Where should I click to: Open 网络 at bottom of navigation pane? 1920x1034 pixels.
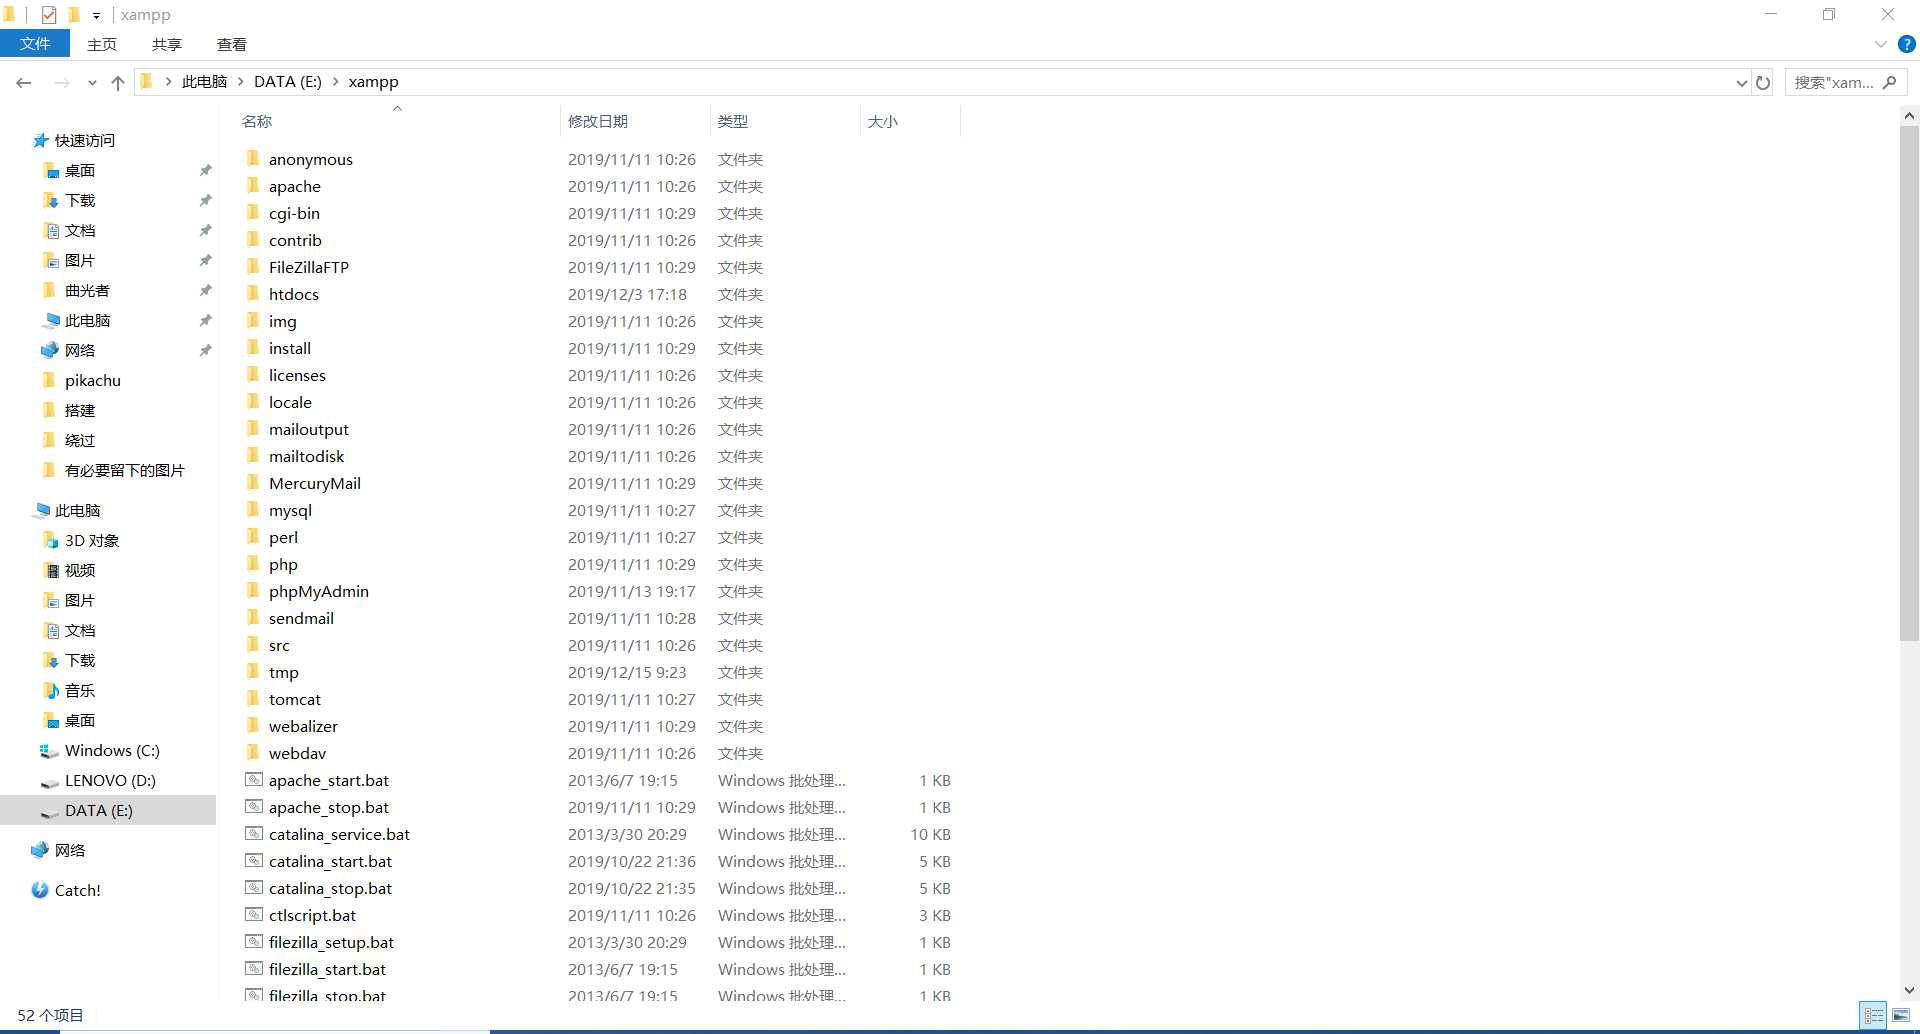[x=69, y=850]
